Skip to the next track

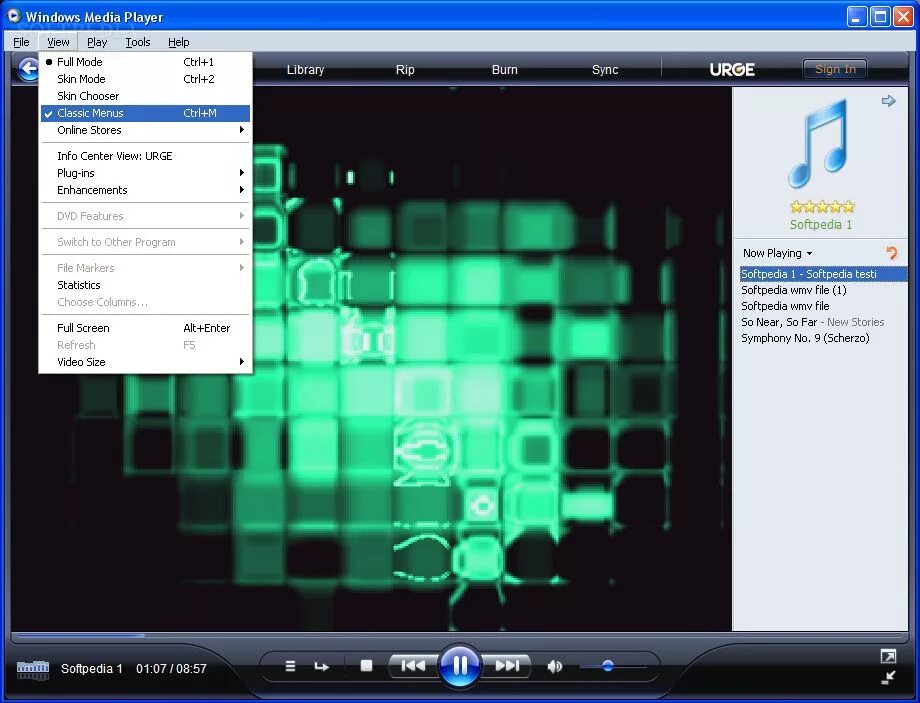507,665
